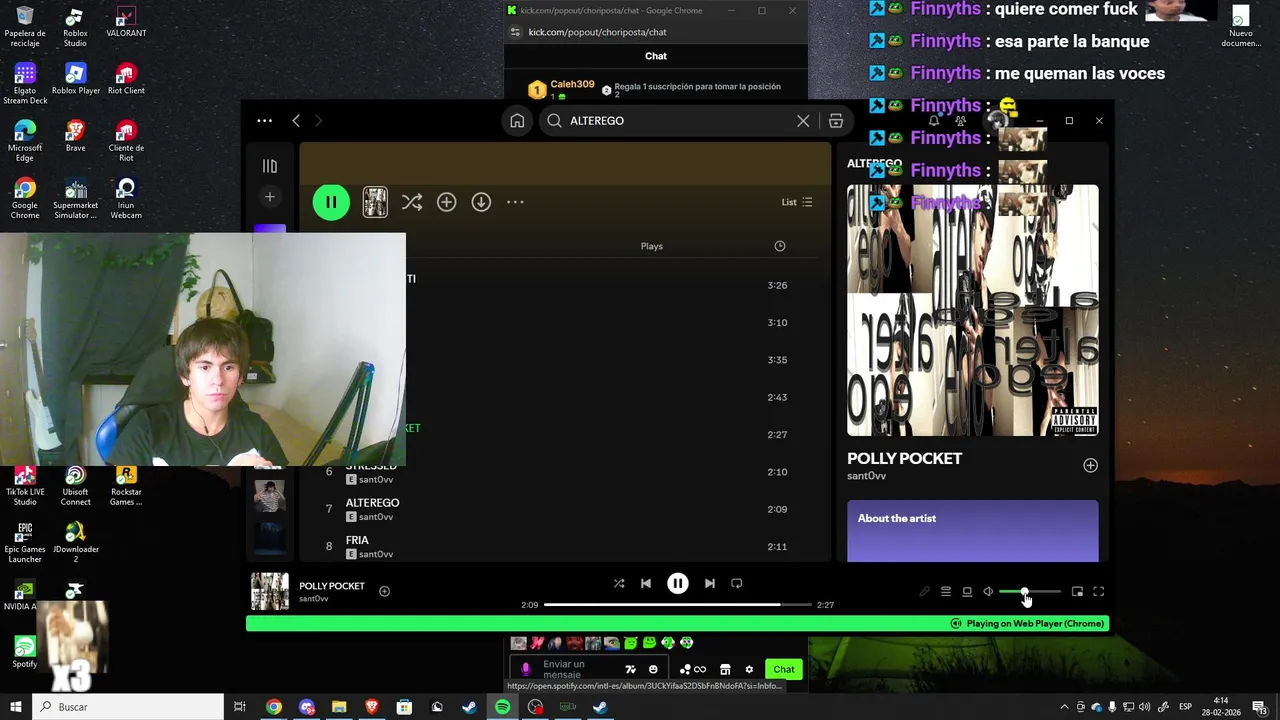This screenshot has width=1280, height=720.
Task: Open Kick chat settings gear
Action: [749, 670]
